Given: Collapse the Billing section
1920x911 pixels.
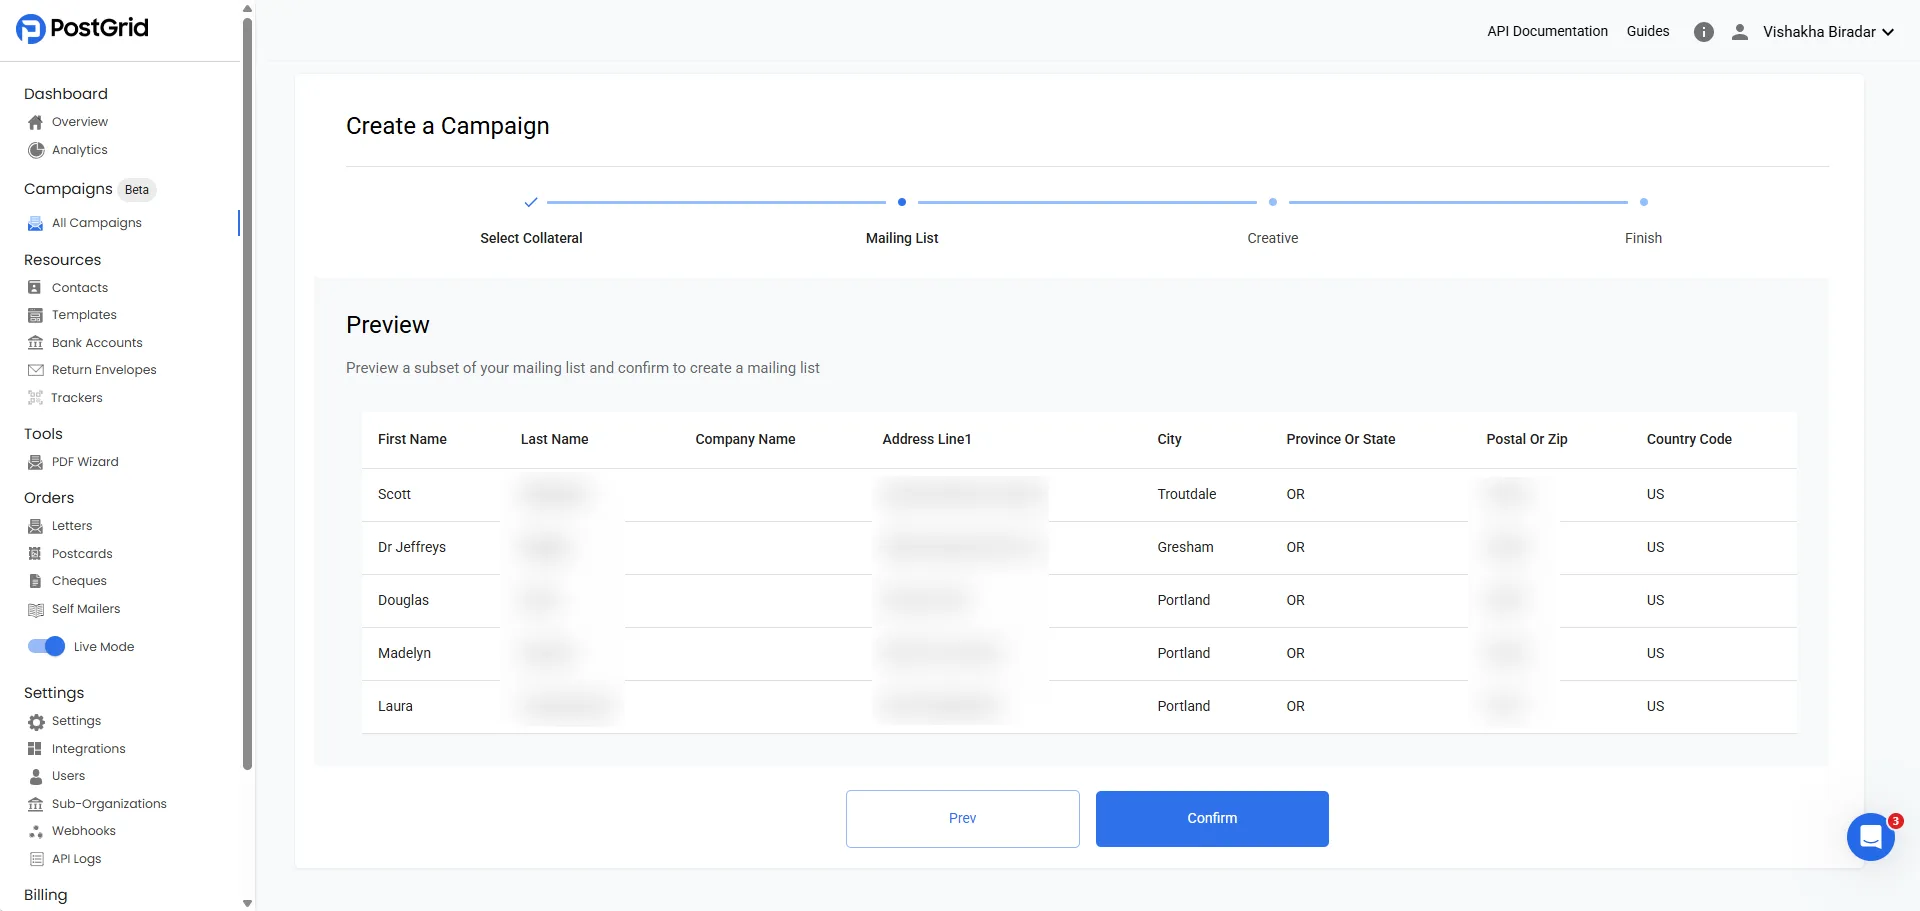Looking at the screenshot, I should [x=45, y=895].
